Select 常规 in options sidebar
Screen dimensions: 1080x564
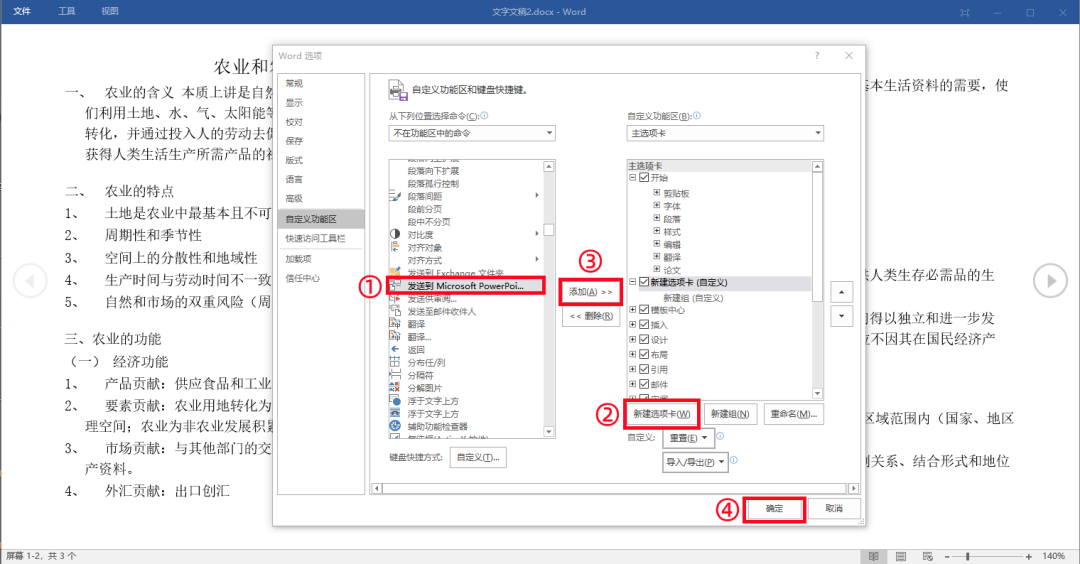click(321, 83)
